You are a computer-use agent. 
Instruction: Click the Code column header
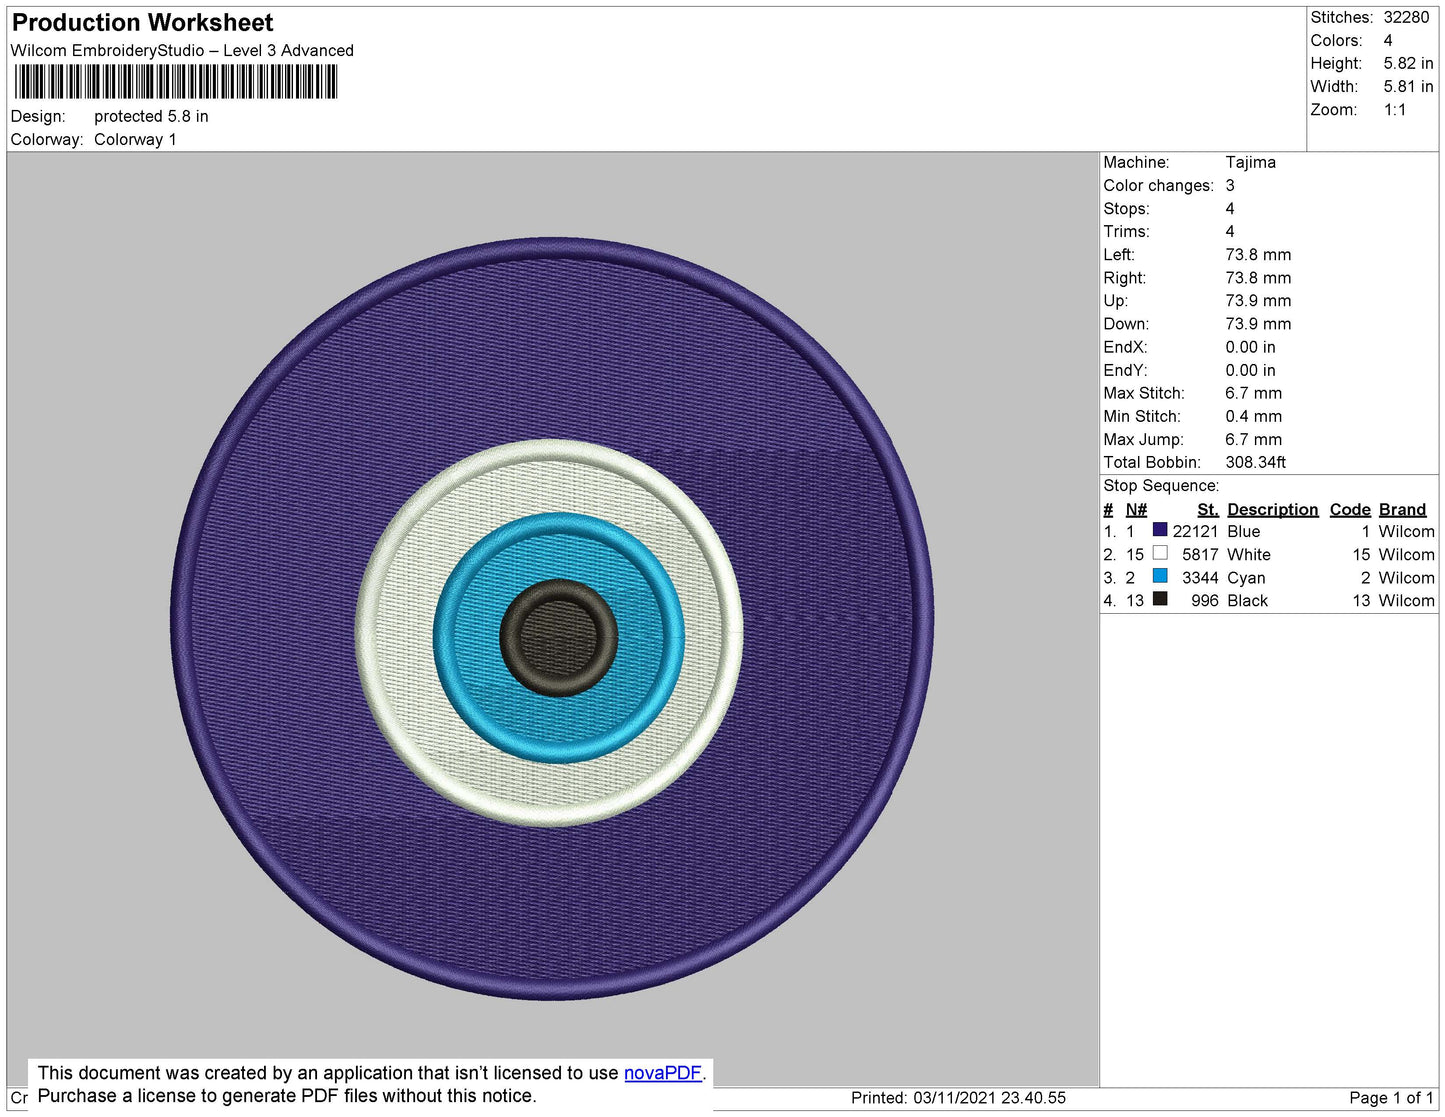[1350, 509]
